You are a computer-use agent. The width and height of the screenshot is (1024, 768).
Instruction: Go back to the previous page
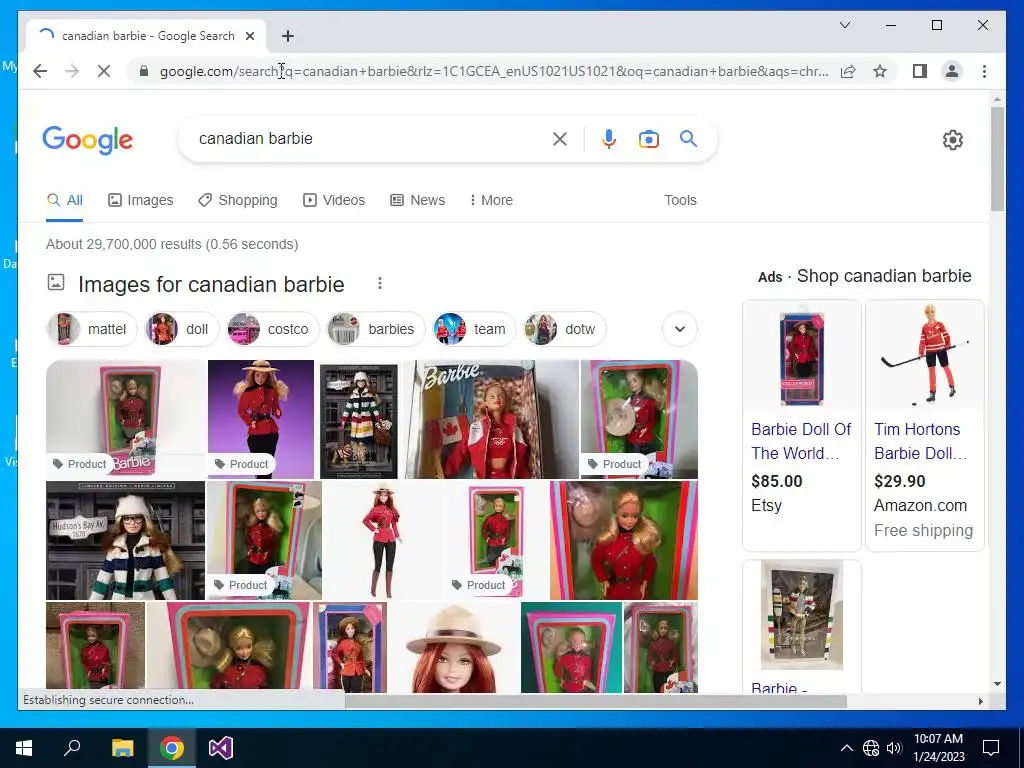pyautogui.click(x=40, y=71)
